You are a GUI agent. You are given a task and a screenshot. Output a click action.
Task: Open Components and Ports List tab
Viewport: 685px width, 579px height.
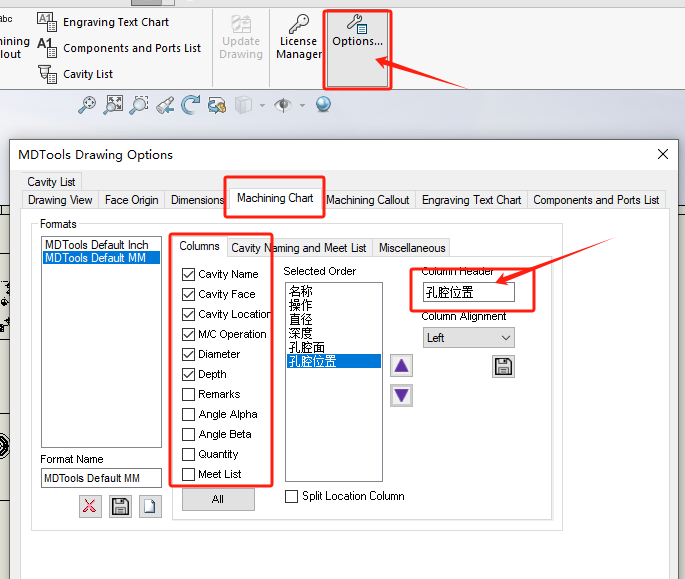point(596,200)
